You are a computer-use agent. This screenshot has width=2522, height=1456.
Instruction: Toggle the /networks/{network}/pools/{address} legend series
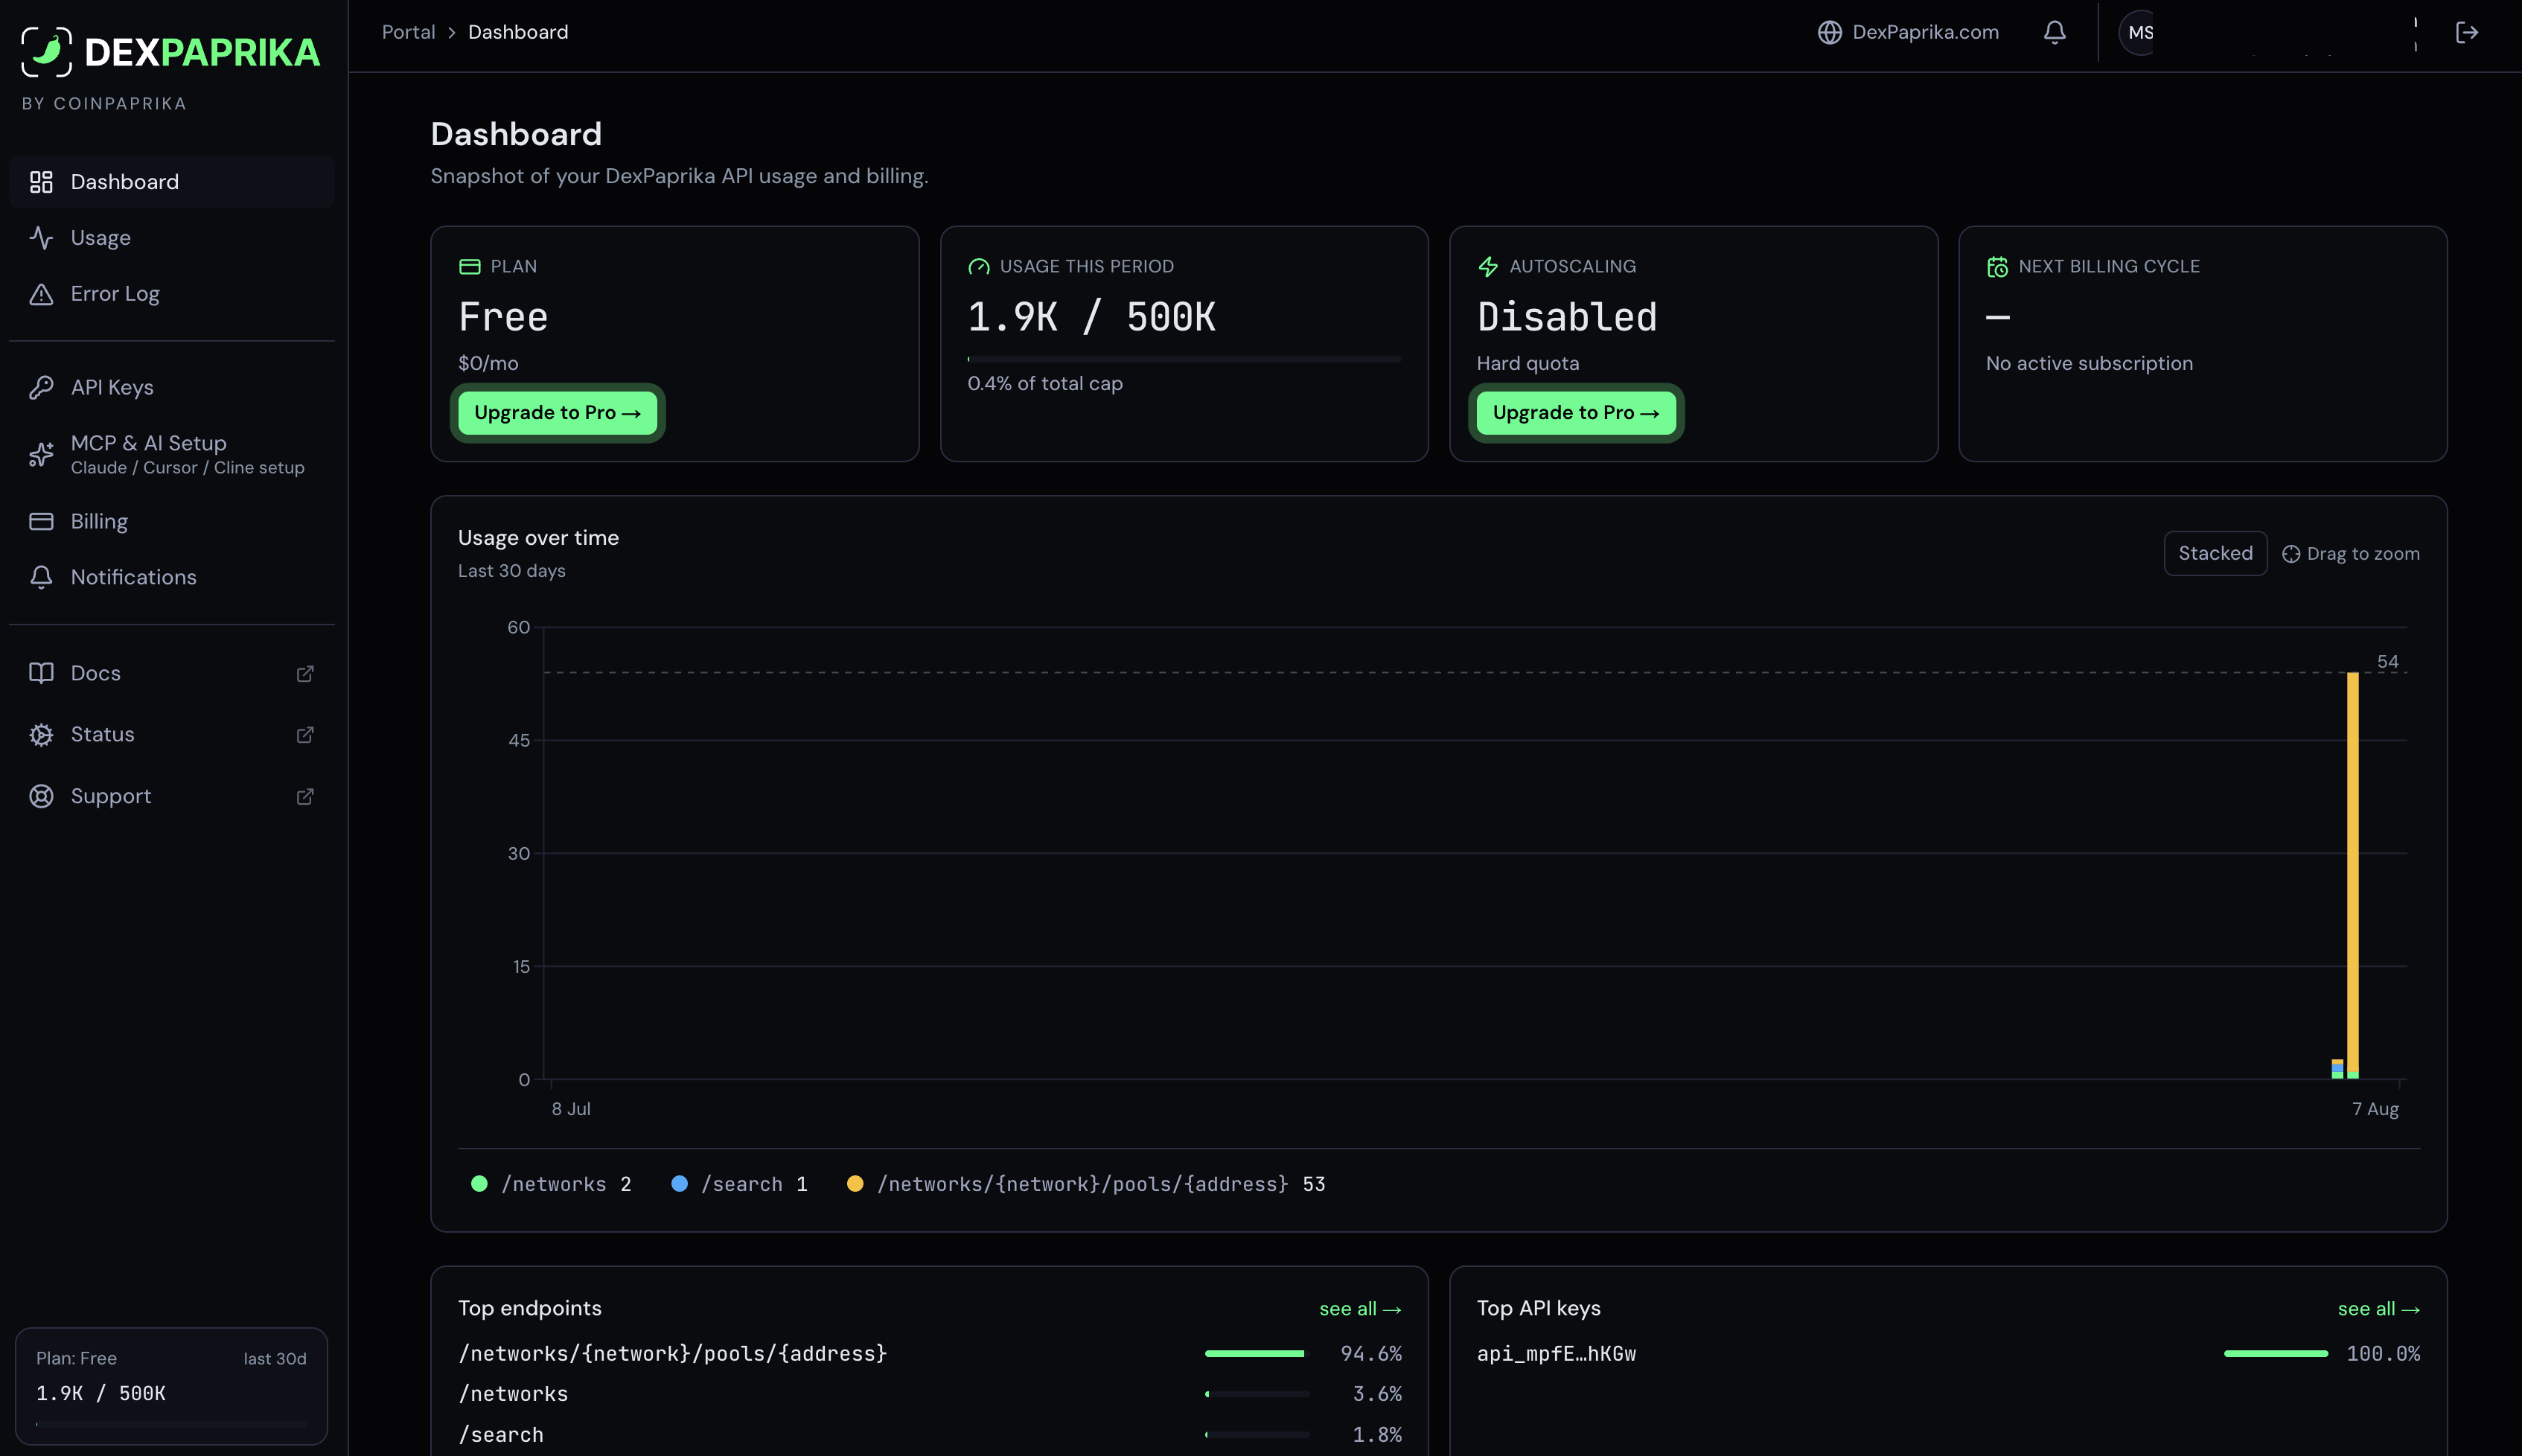pyautogui.click(x=1086, y=1184)
